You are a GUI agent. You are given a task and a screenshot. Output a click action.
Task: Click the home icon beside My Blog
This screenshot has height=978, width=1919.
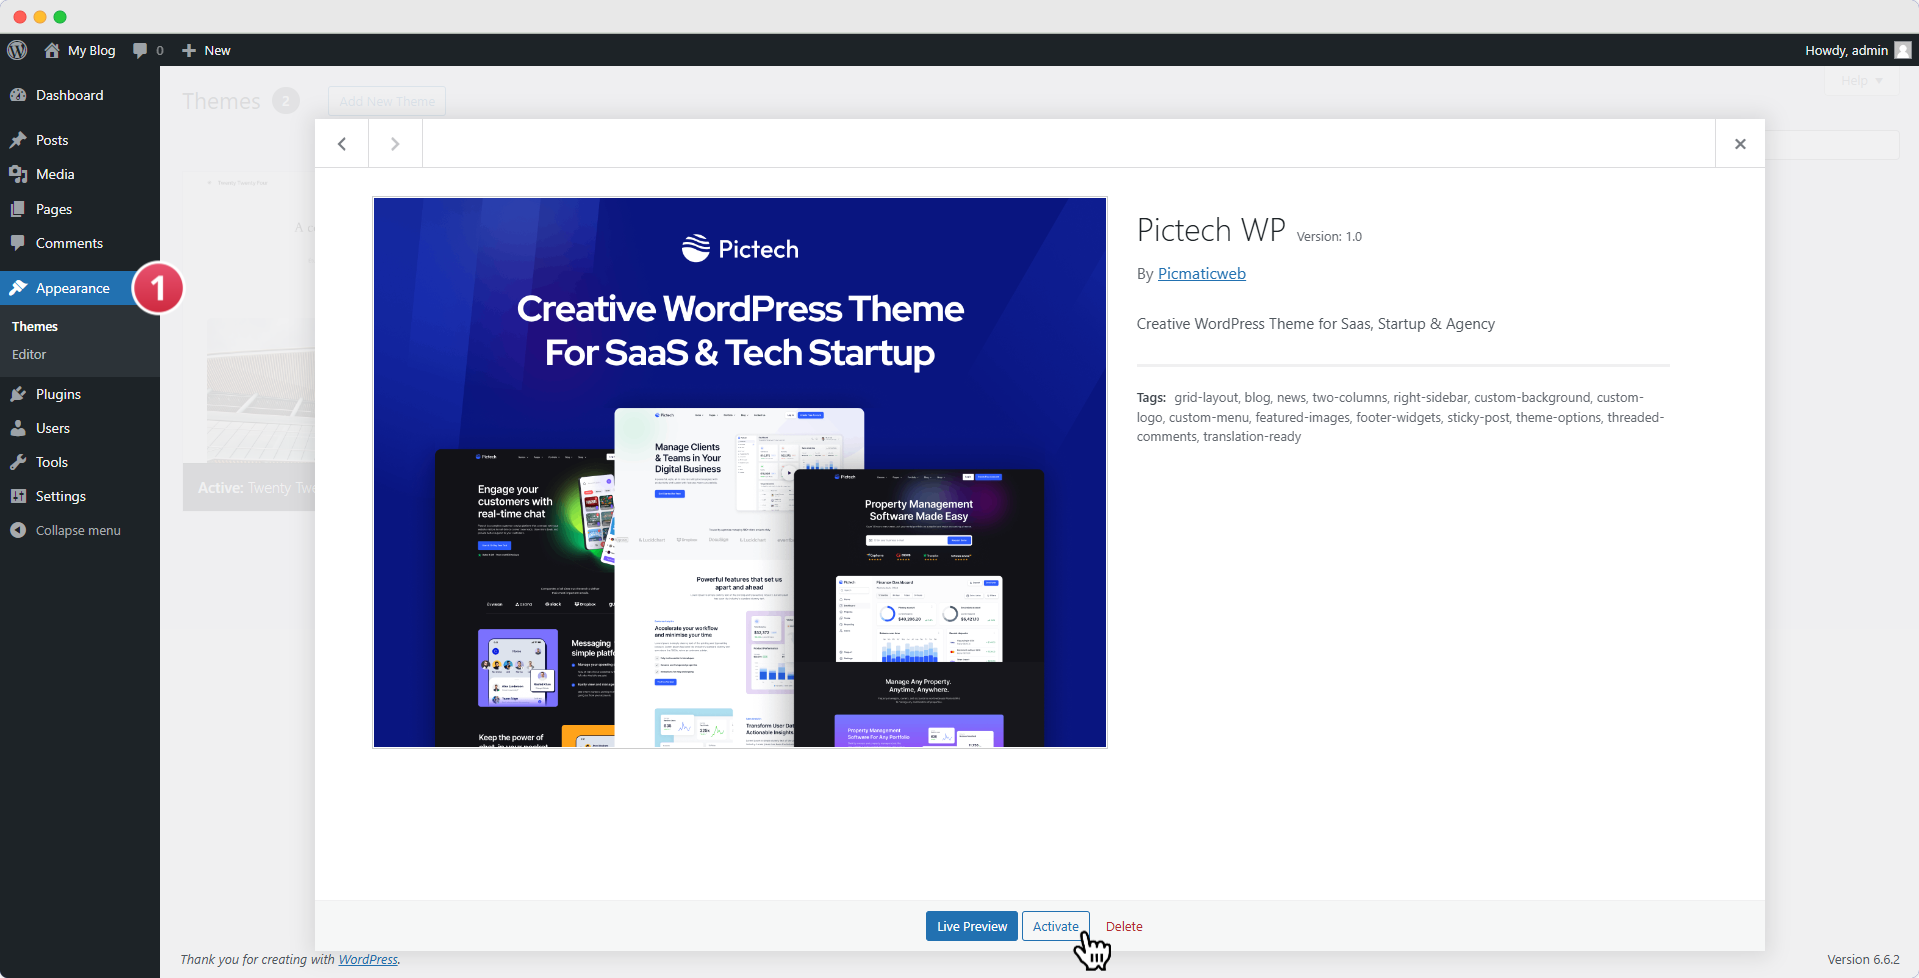pyautogui.click(x=52, y=50)
